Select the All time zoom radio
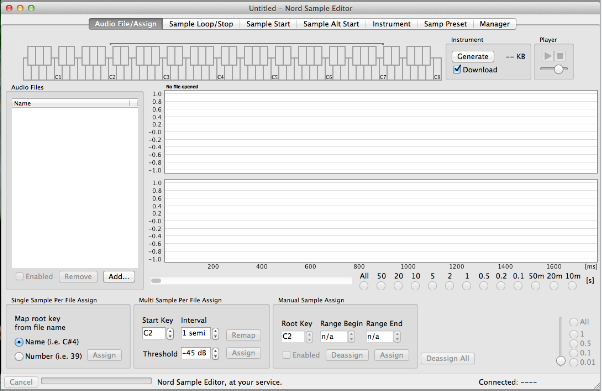This screenshot has height=391, width=602. point(364,286)
